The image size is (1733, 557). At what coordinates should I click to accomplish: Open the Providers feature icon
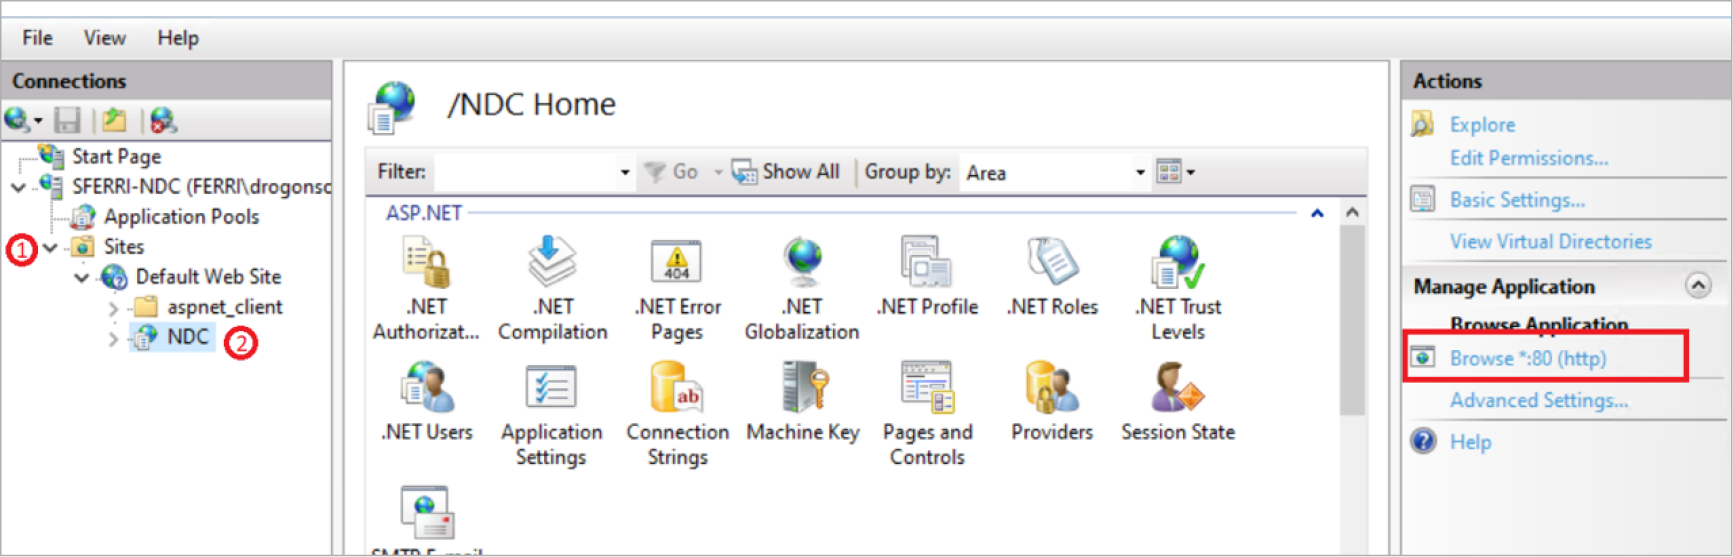click(1051, 389)
